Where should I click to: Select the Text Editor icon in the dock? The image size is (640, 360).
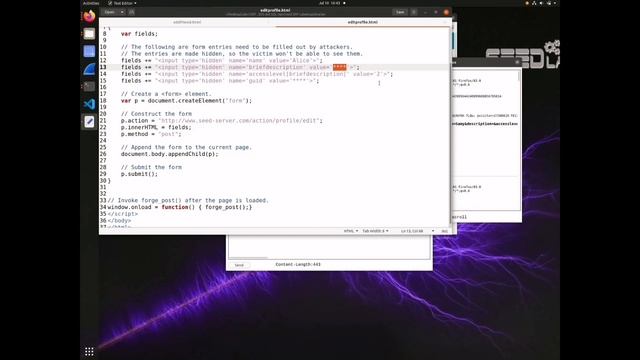89,122
